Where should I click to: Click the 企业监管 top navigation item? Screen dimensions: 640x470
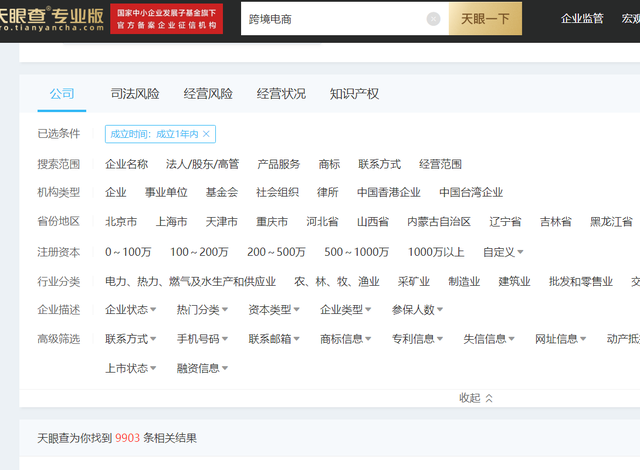coord(582,19)
